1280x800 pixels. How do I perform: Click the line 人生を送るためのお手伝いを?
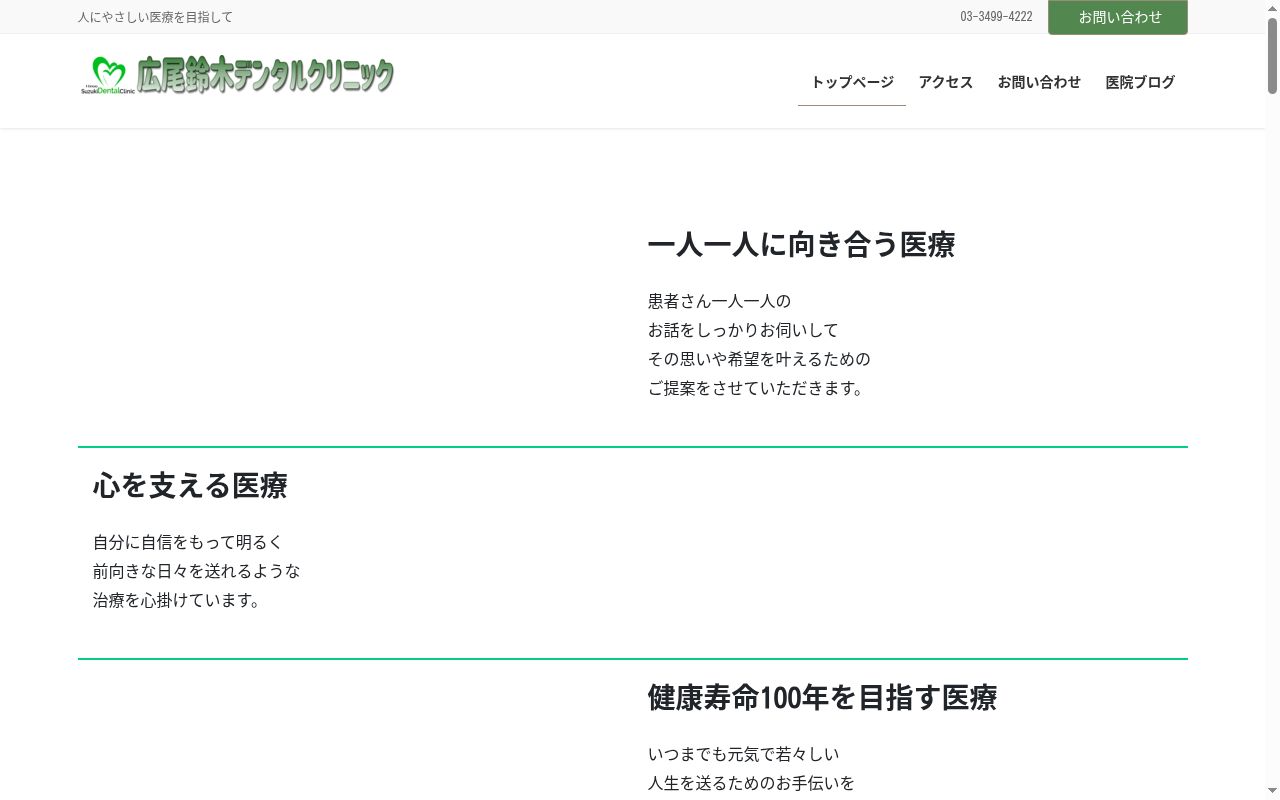tap(751, 783)
